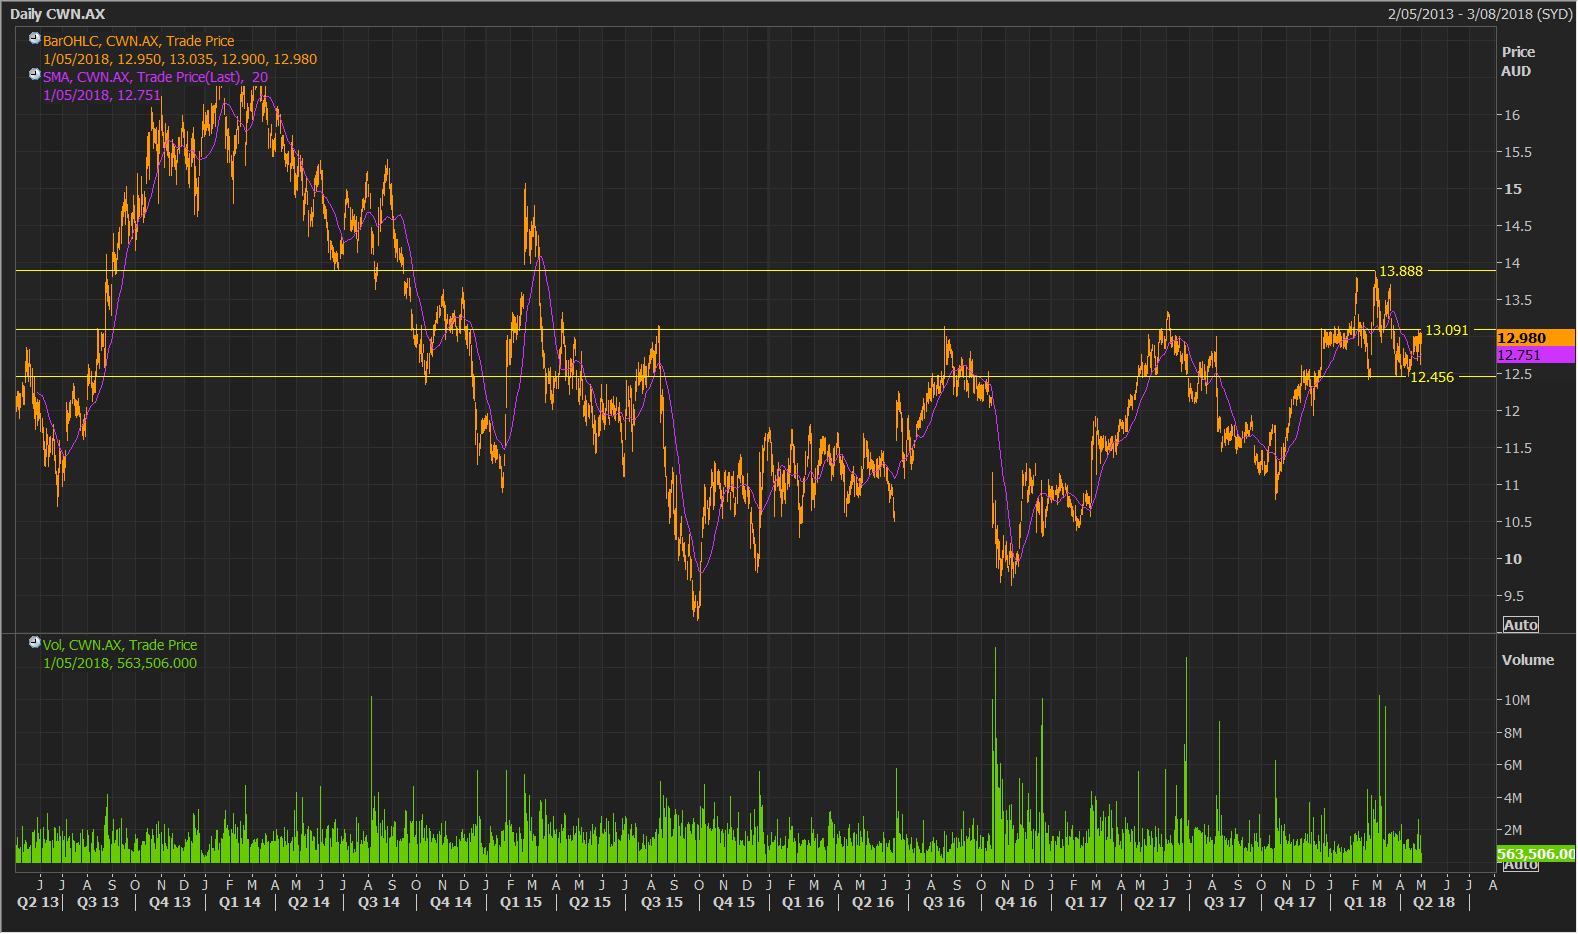Viewport: 1578px width, 934px height.
Task: Click the Q4 16 quarter label
Action: pyautogui.click(x=1016, y=902)
